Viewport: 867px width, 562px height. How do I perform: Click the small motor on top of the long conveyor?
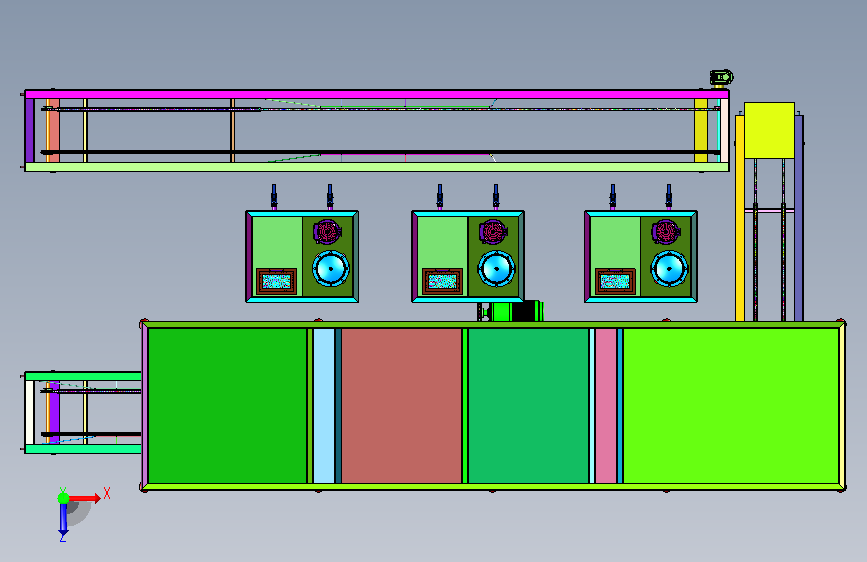[x=721, y=77]
